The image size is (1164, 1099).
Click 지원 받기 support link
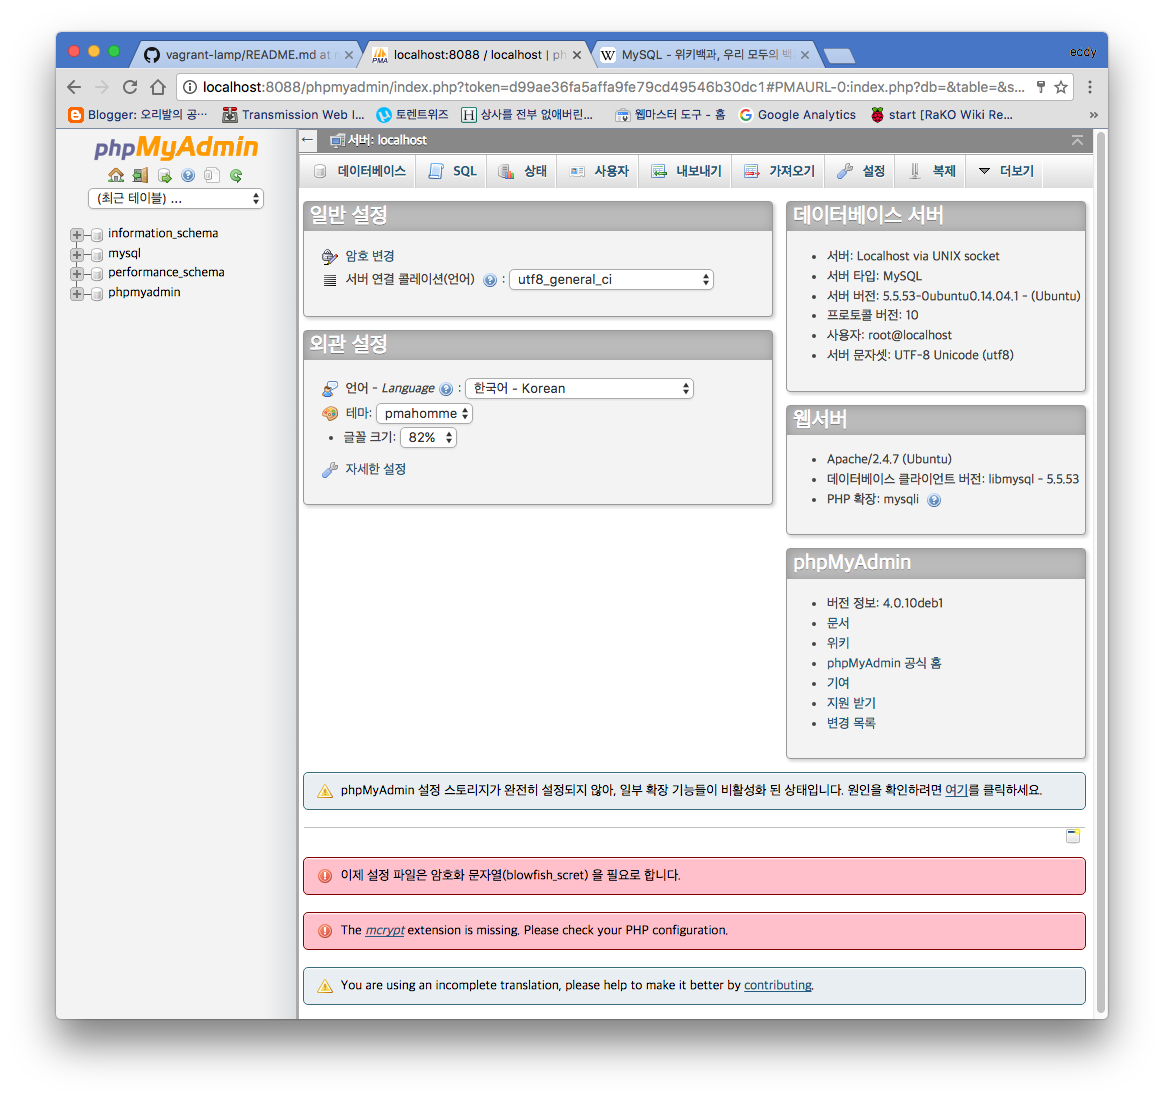851,703
